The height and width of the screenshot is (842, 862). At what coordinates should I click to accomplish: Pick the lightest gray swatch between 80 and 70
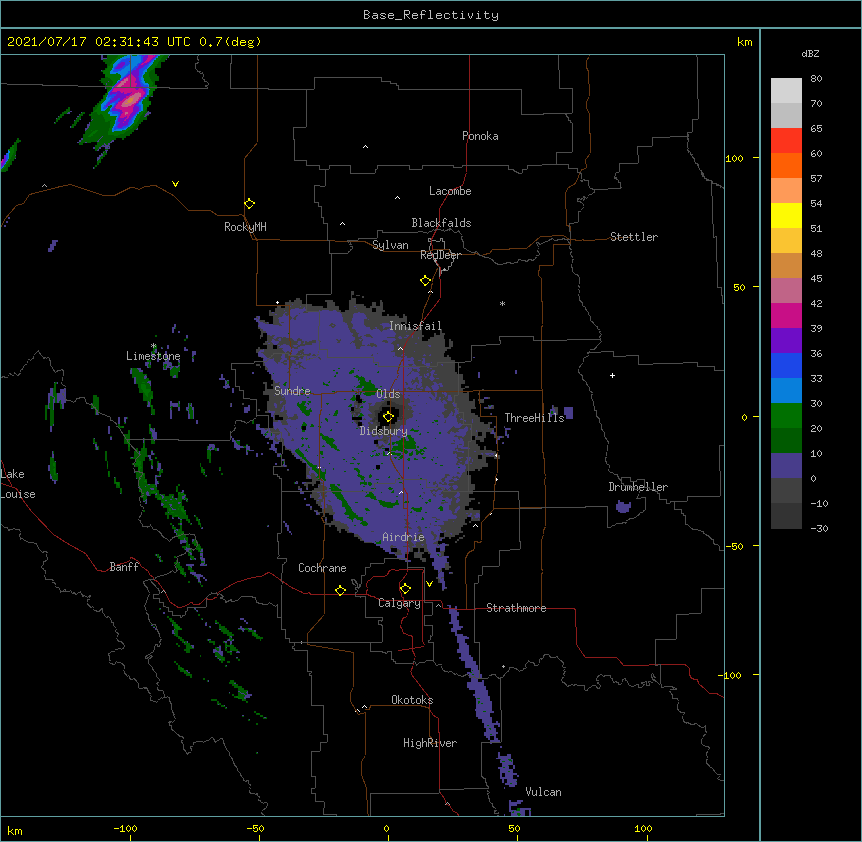(786, 91)
